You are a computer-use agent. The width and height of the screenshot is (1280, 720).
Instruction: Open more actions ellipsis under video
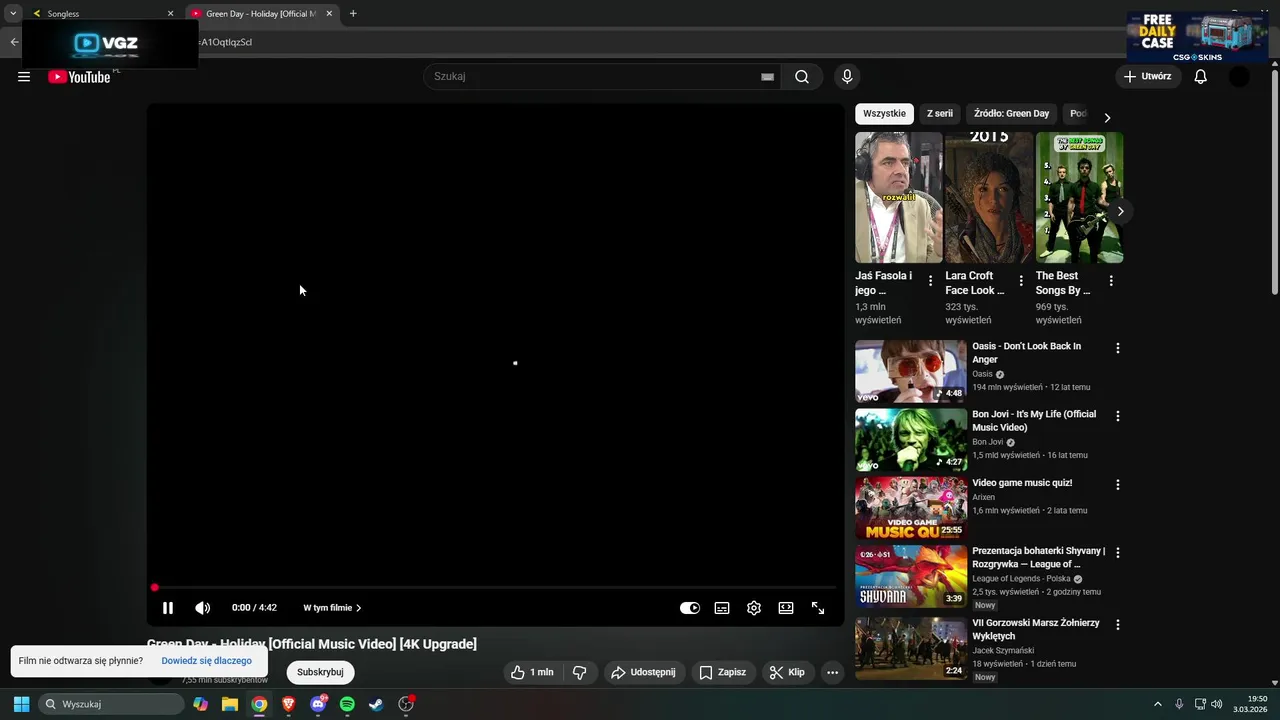[x=832, y=672]
